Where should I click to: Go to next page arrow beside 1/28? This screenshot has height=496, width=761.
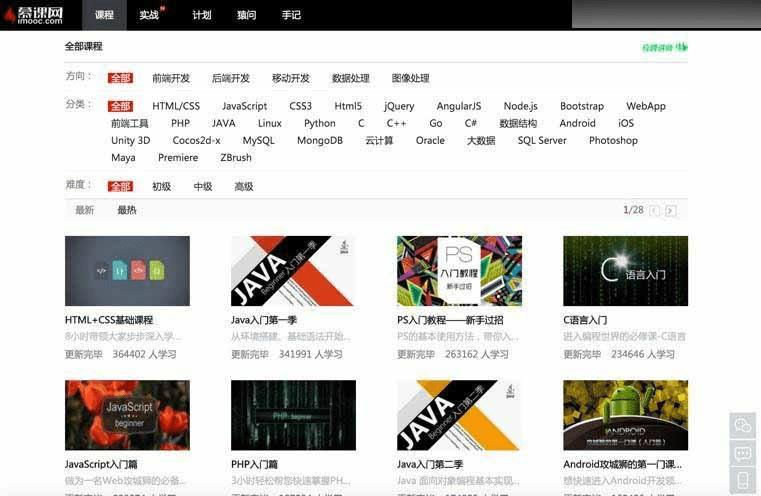tap(671, 211)
